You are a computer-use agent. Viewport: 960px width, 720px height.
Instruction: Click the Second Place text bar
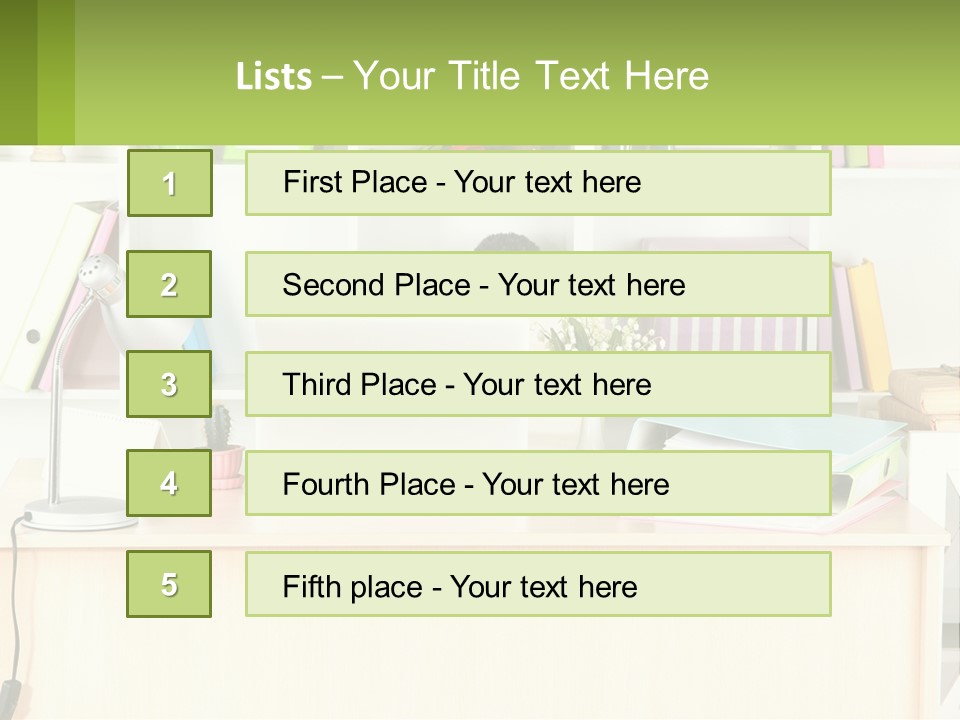pos(538,284)
